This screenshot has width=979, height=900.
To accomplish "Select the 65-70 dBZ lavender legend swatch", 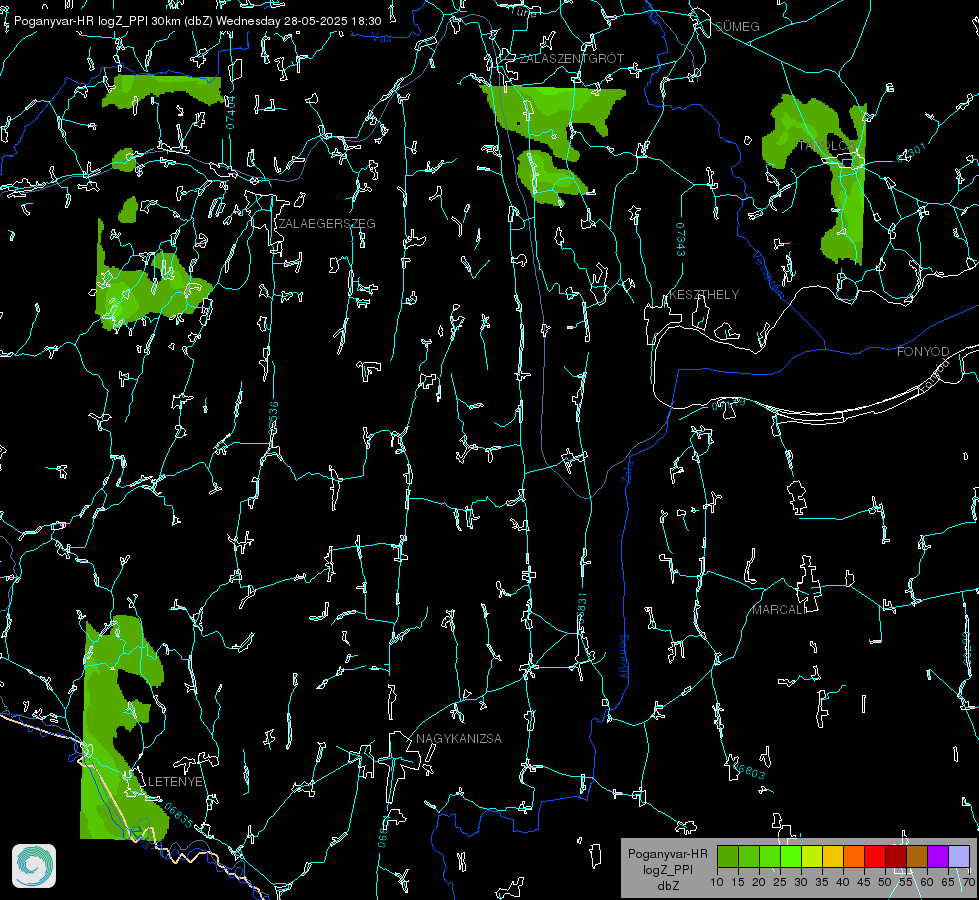I will tap(958, 857).
